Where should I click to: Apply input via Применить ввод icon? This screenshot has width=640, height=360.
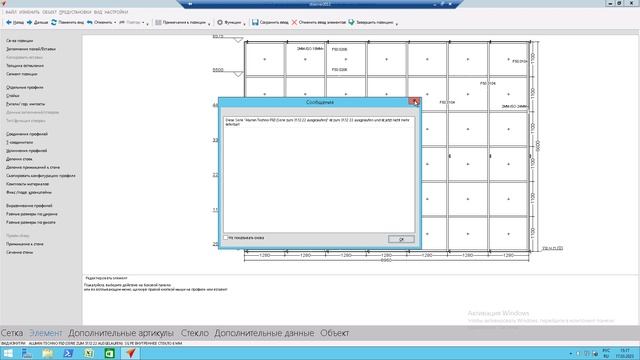click(x=54, y=22)
